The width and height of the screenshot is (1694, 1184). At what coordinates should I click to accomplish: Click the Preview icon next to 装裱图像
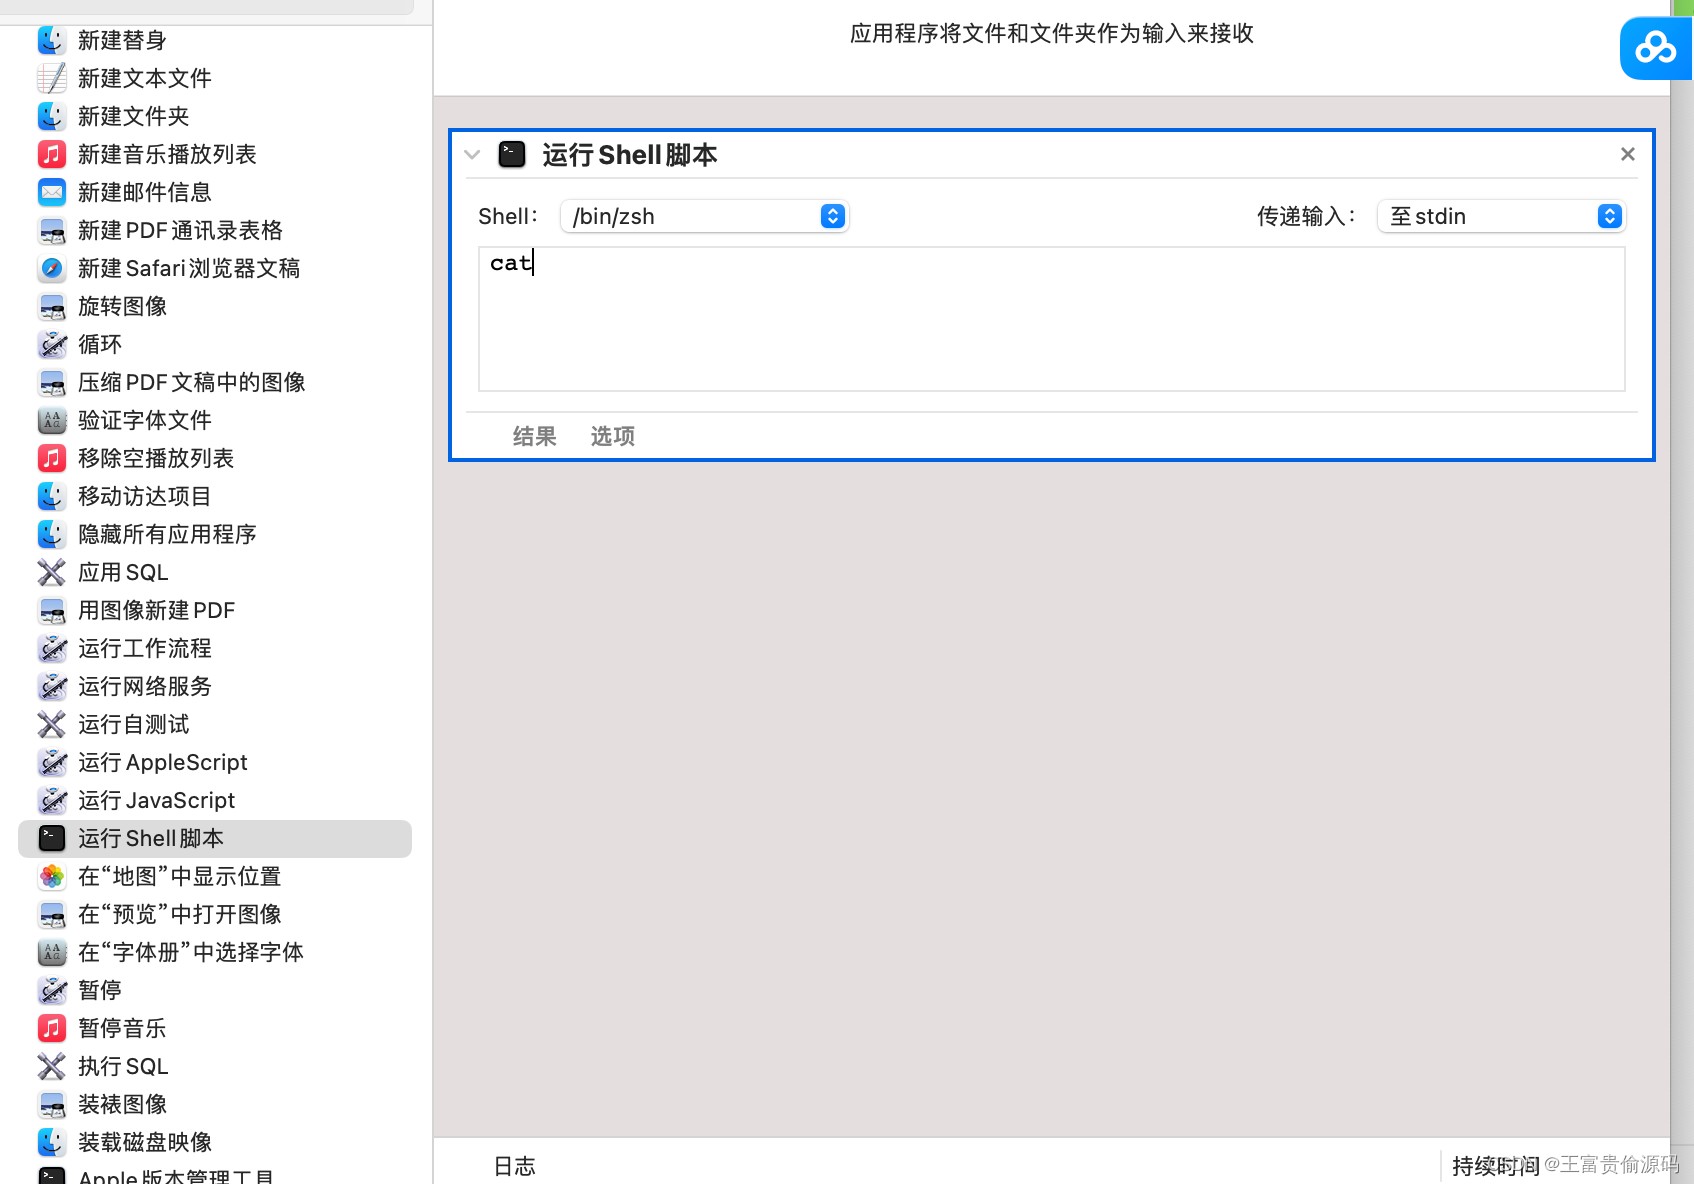point(52,1104)
